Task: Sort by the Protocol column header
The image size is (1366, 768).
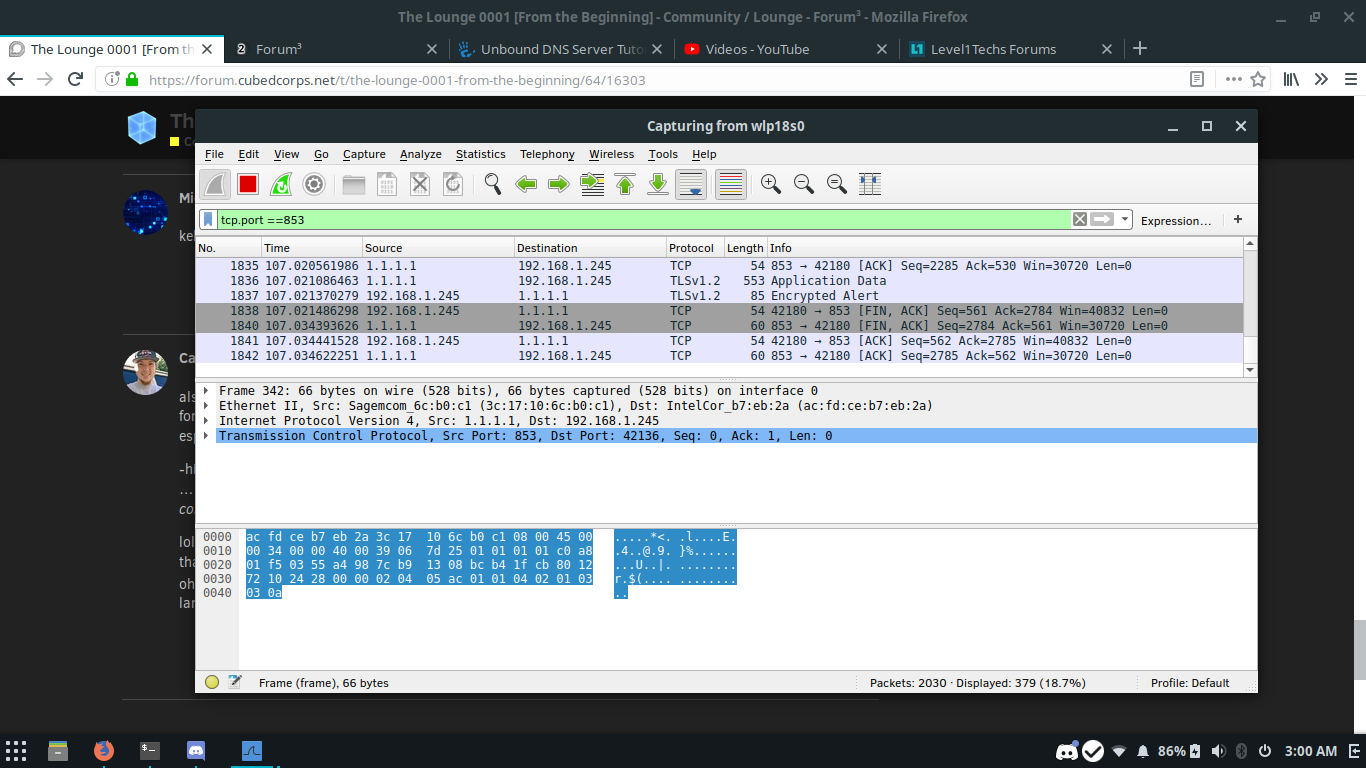Action: (x=695, y=248)
